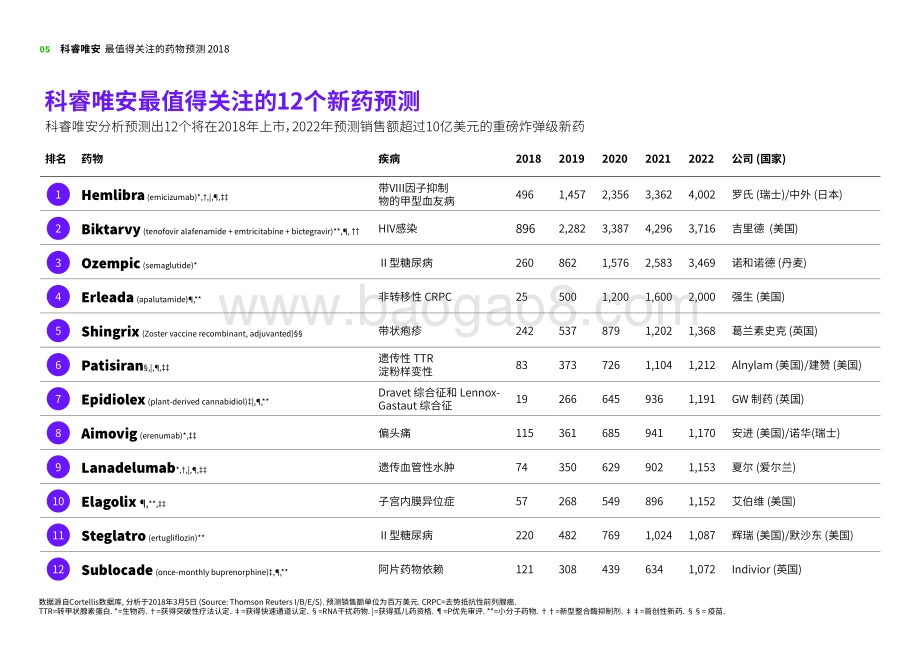Click the purple rank 5 circle

pyautogui.click(x=58, y=331)
